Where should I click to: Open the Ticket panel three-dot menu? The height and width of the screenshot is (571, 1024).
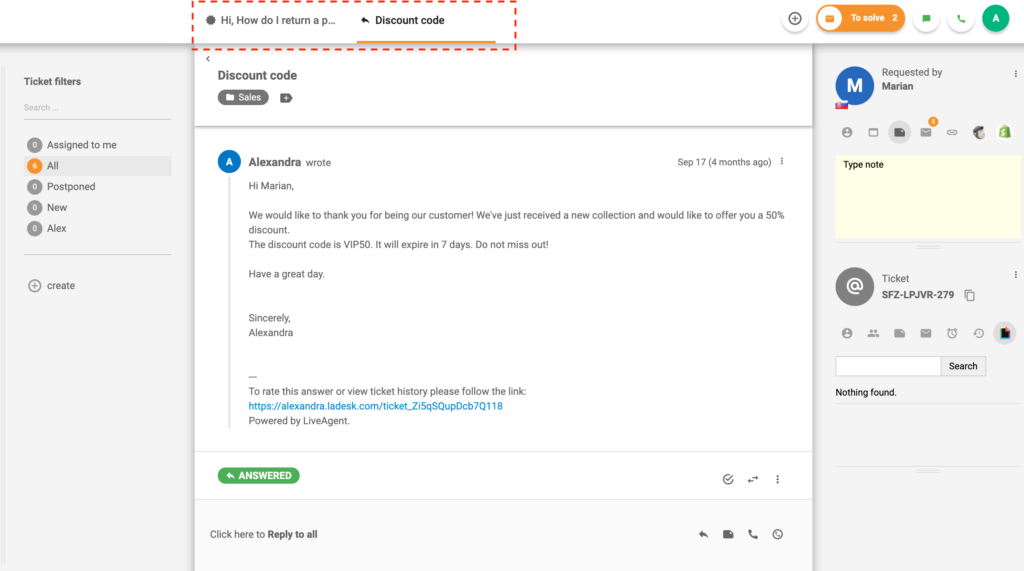pos(1015,275)
